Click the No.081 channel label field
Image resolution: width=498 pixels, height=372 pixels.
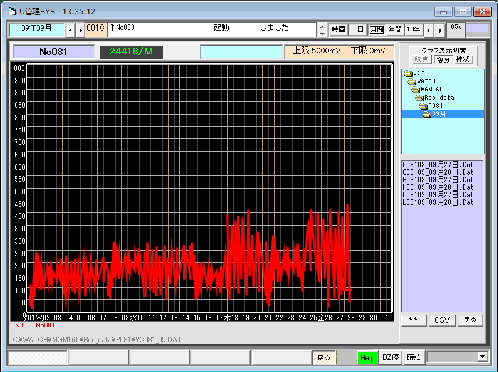[x=54, y=52]
